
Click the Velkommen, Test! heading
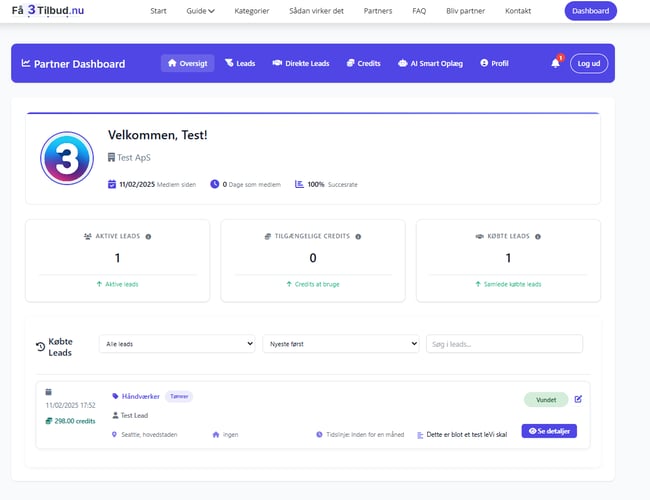point(158,135)
